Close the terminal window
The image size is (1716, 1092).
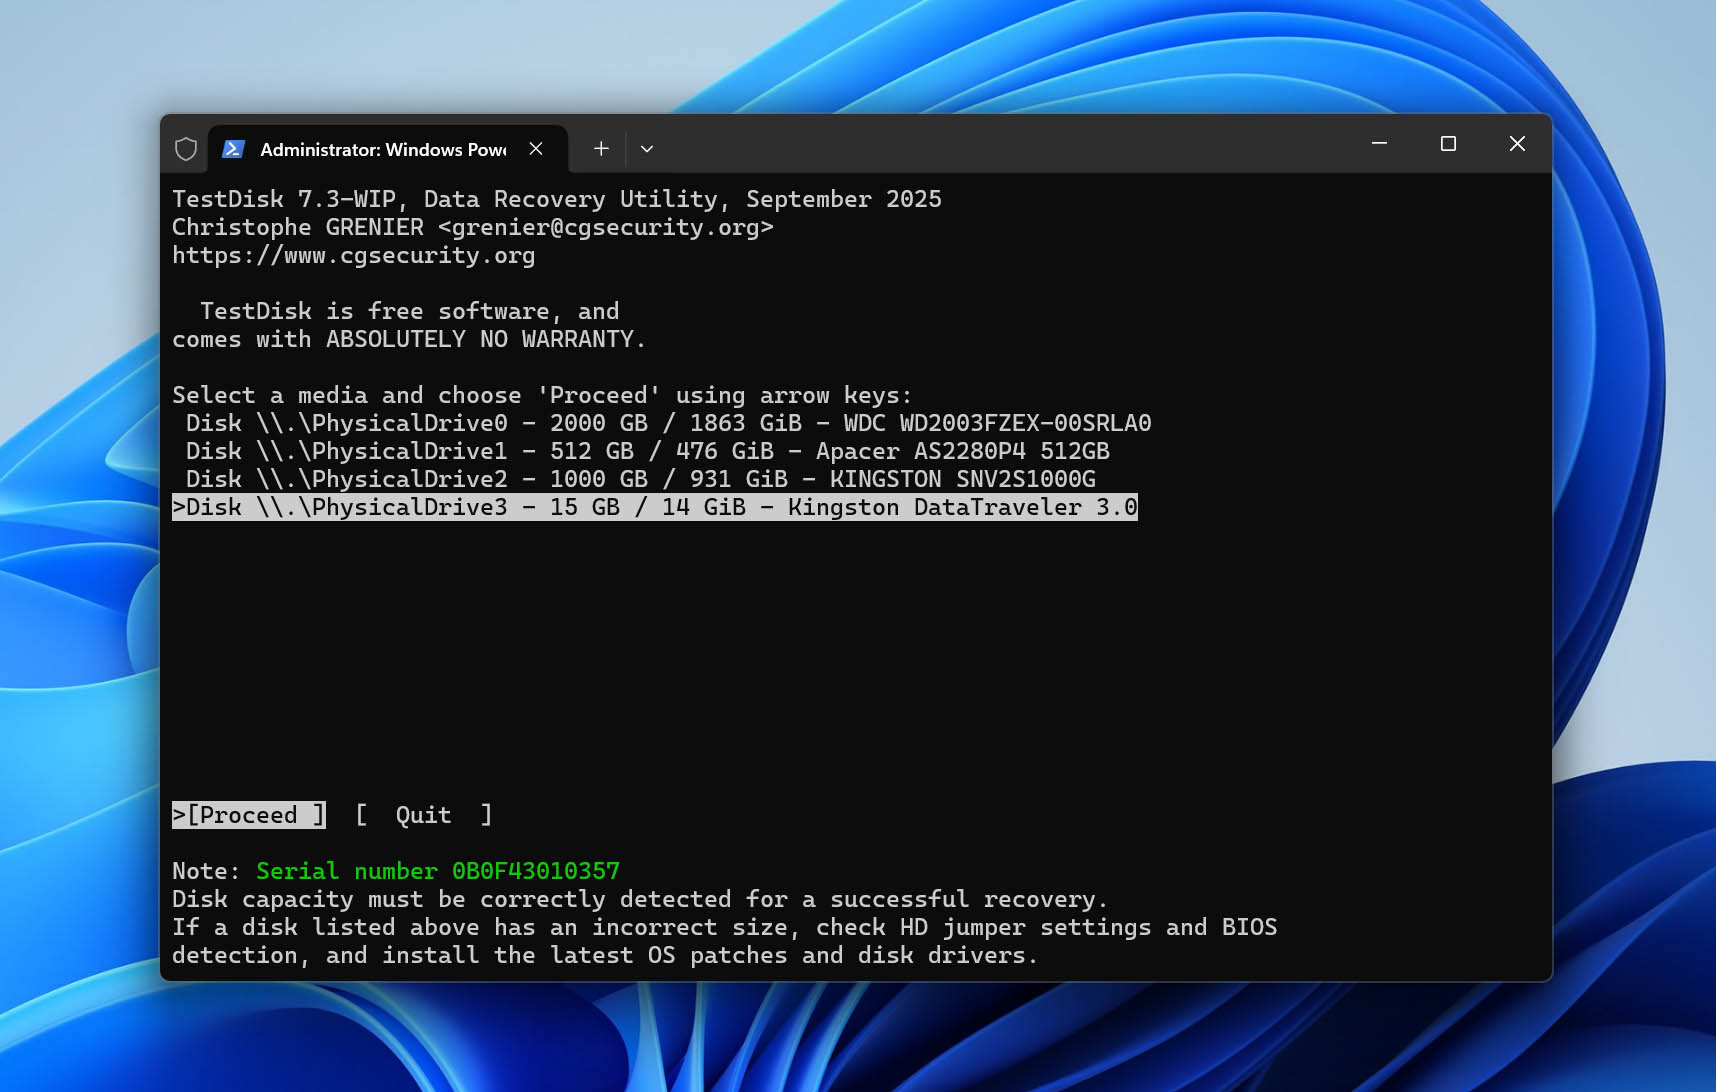pyautogui.click(x=1517, y=144)
